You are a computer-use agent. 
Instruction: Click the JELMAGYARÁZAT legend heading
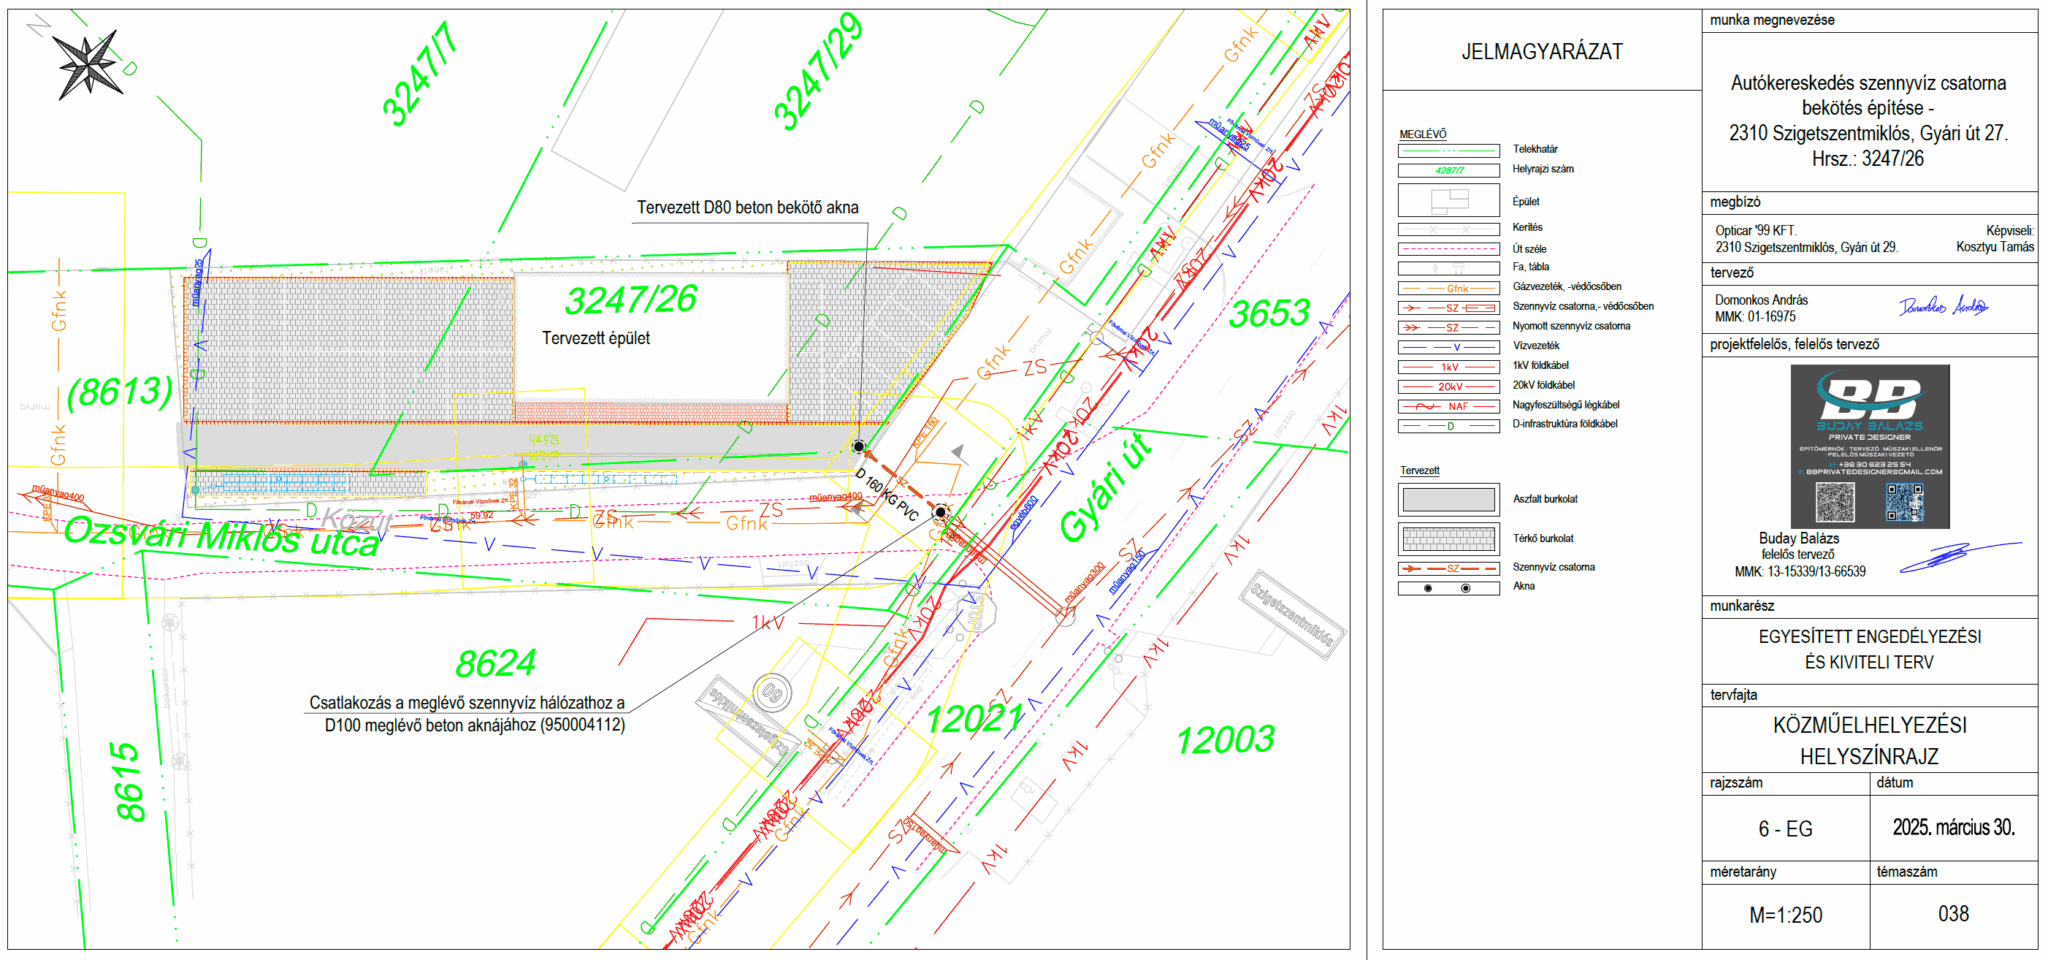pos(1542,52)
